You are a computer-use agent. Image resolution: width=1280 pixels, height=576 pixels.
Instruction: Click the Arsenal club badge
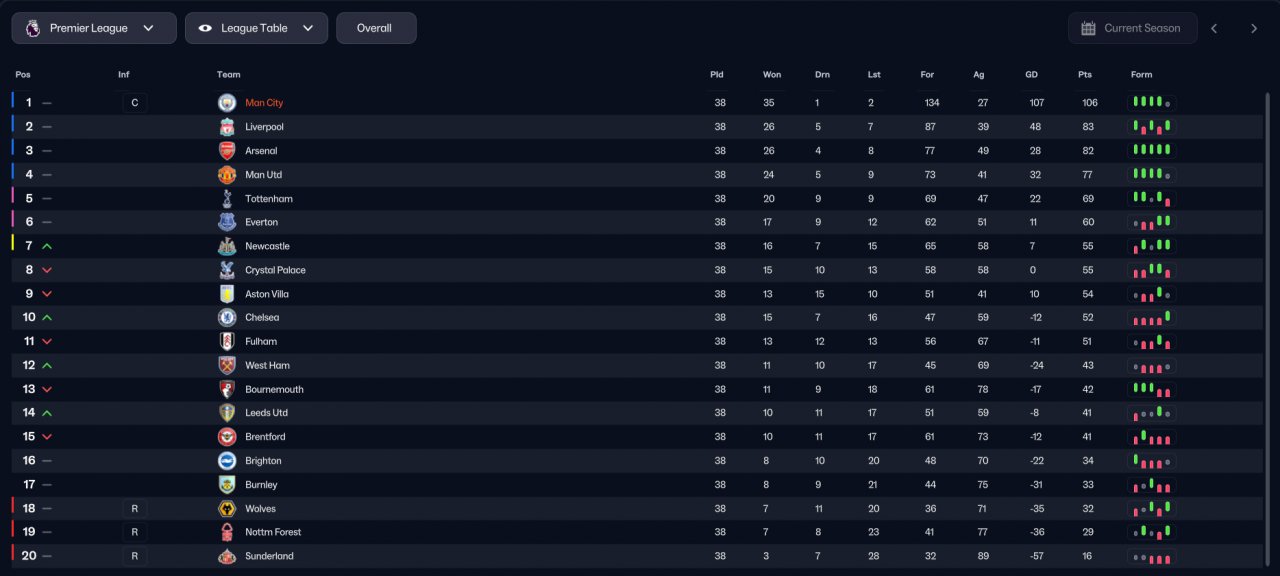227,151
